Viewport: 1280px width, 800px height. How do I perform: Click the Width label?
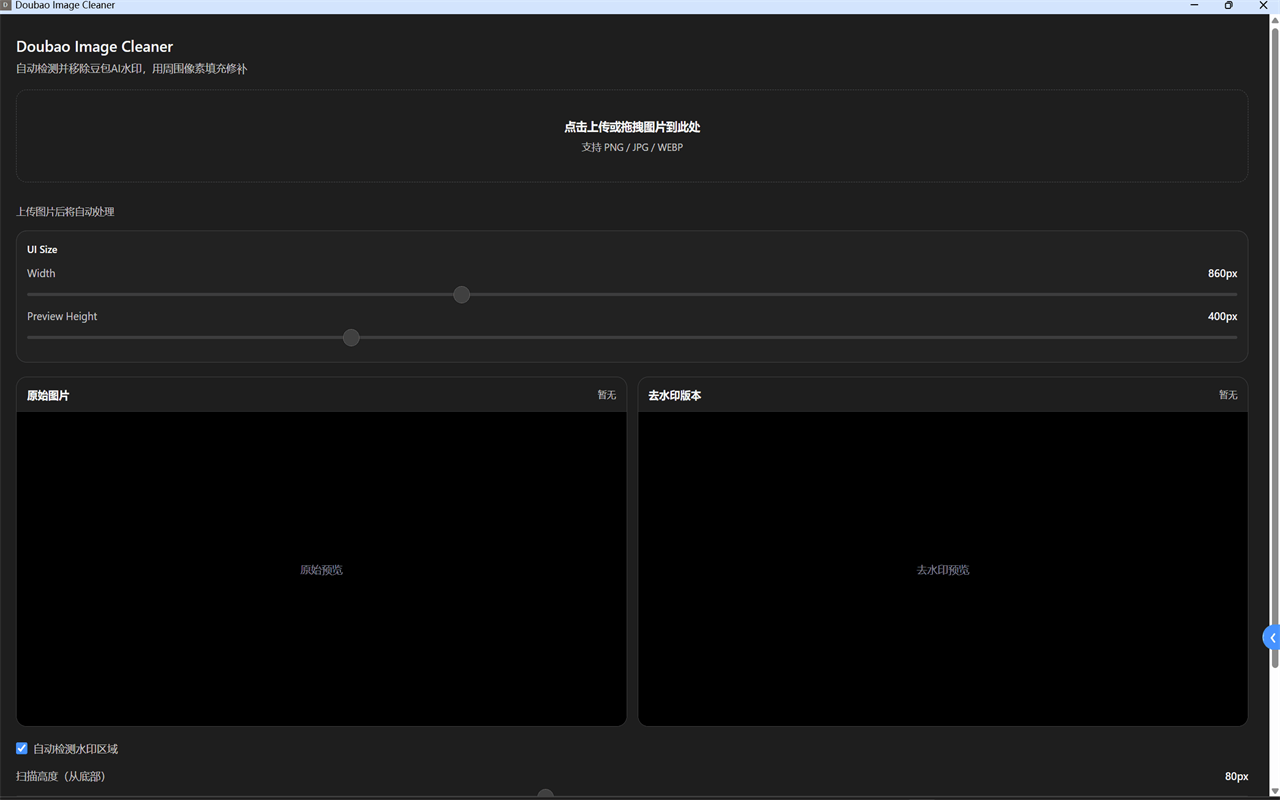tap(41, 274)
